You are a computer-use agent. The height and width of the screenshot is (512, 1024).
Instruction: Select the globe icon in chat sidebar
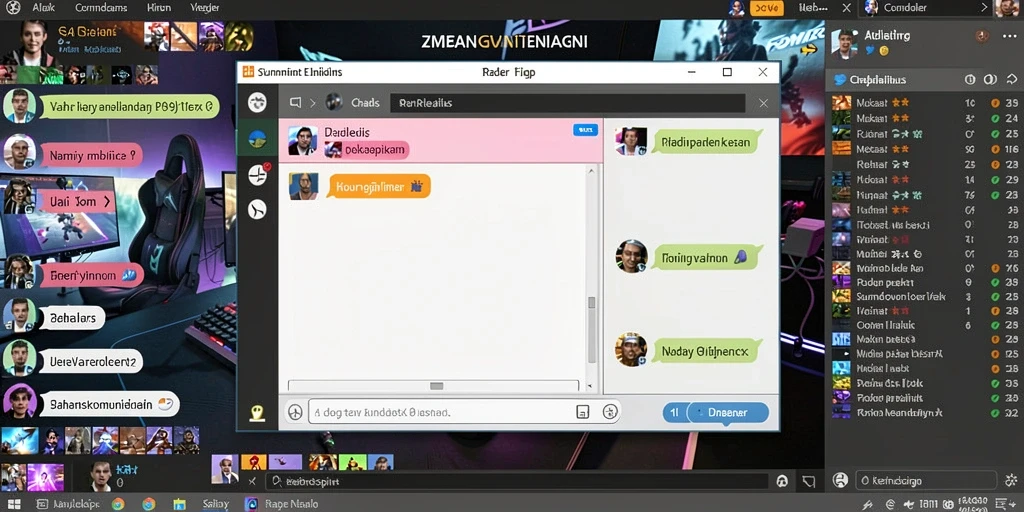[x=257, y=138]
